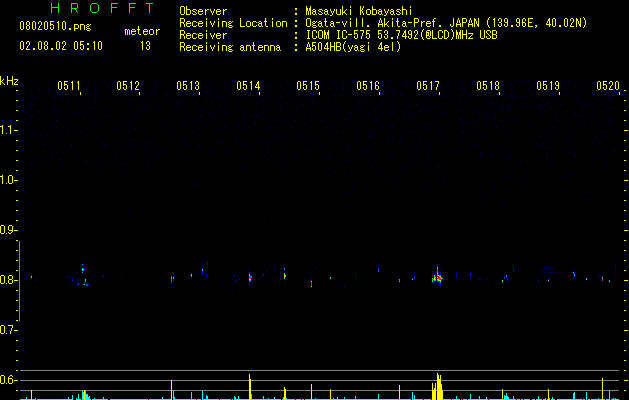
Task: Select the filename 08020510.png
Action: click(x=55, y=26)
